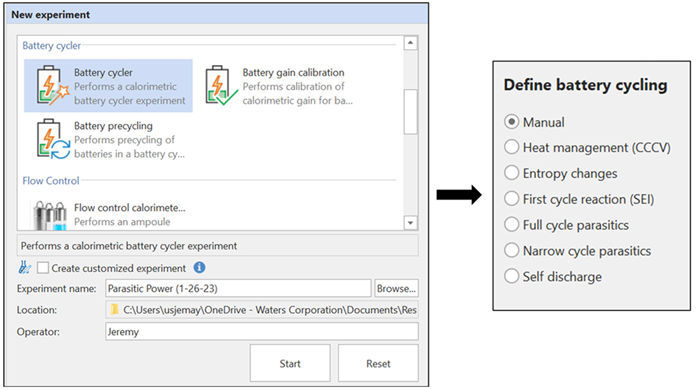Click the customize tools icon beside checkbox
The image size is (700, 390).
(x=25, y=268)
